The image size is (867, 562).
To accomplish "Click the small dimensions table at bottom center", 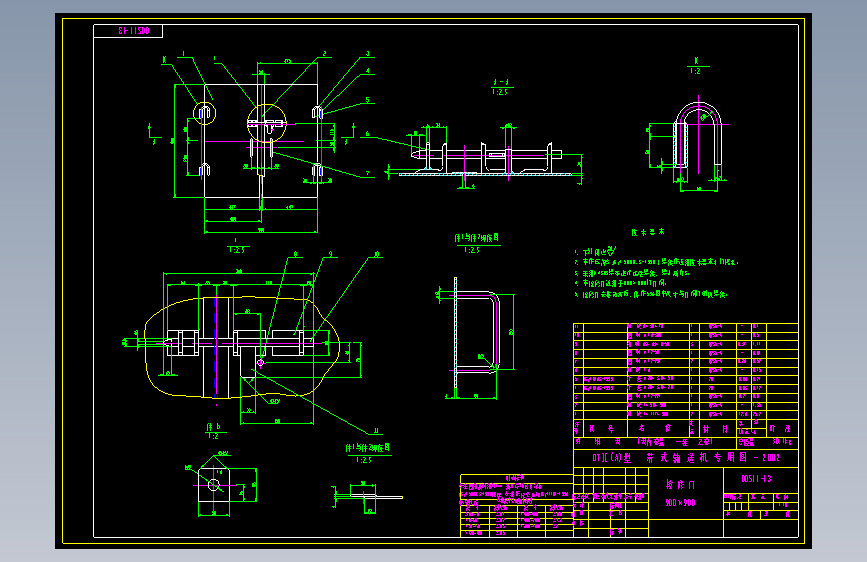I will 516,506.
